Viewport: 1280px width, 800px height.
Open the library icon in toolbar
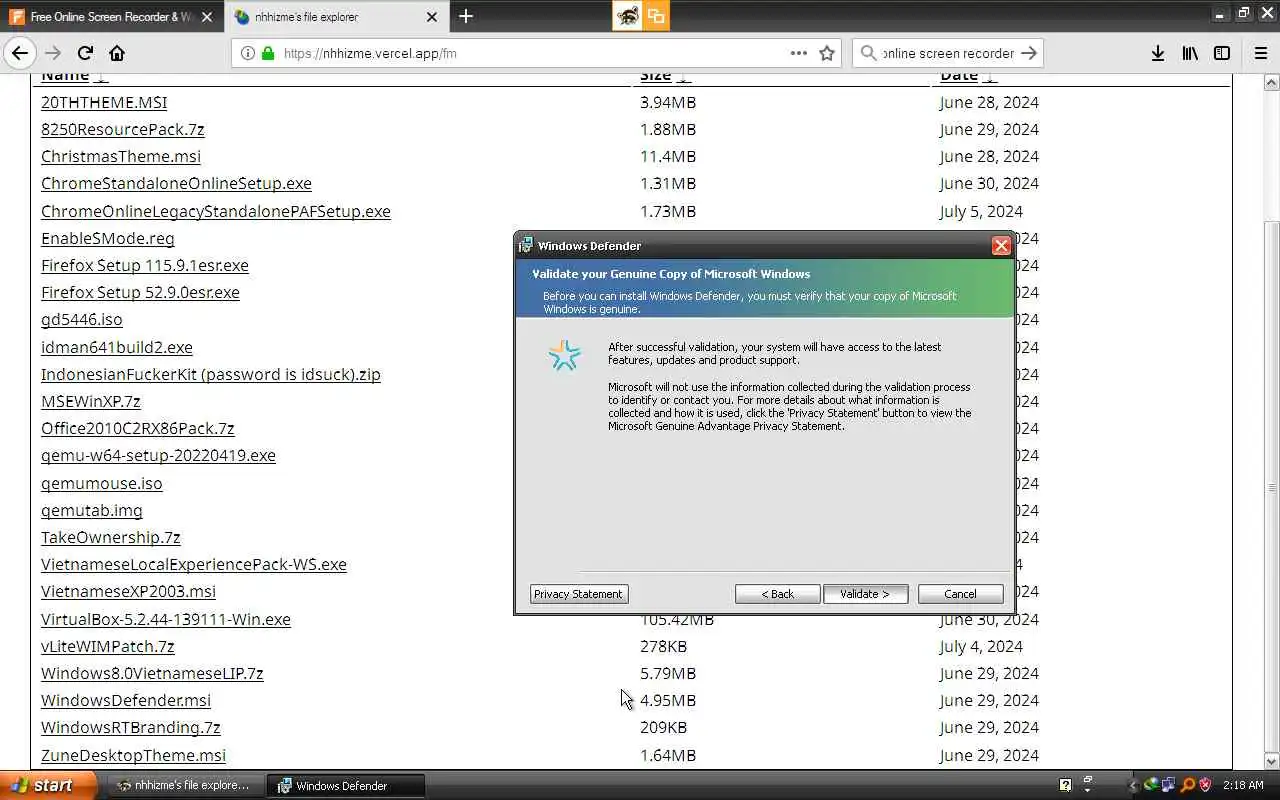1190,53
